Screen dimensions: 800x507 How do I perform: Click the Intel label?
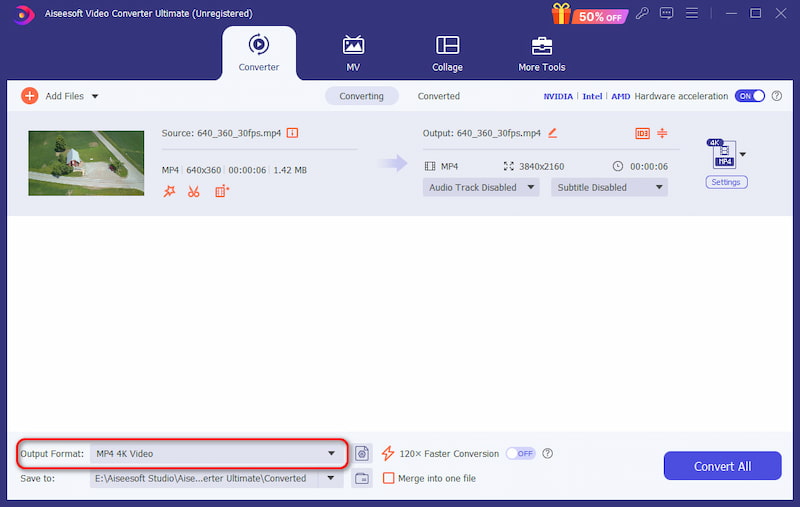click(592, 96)
